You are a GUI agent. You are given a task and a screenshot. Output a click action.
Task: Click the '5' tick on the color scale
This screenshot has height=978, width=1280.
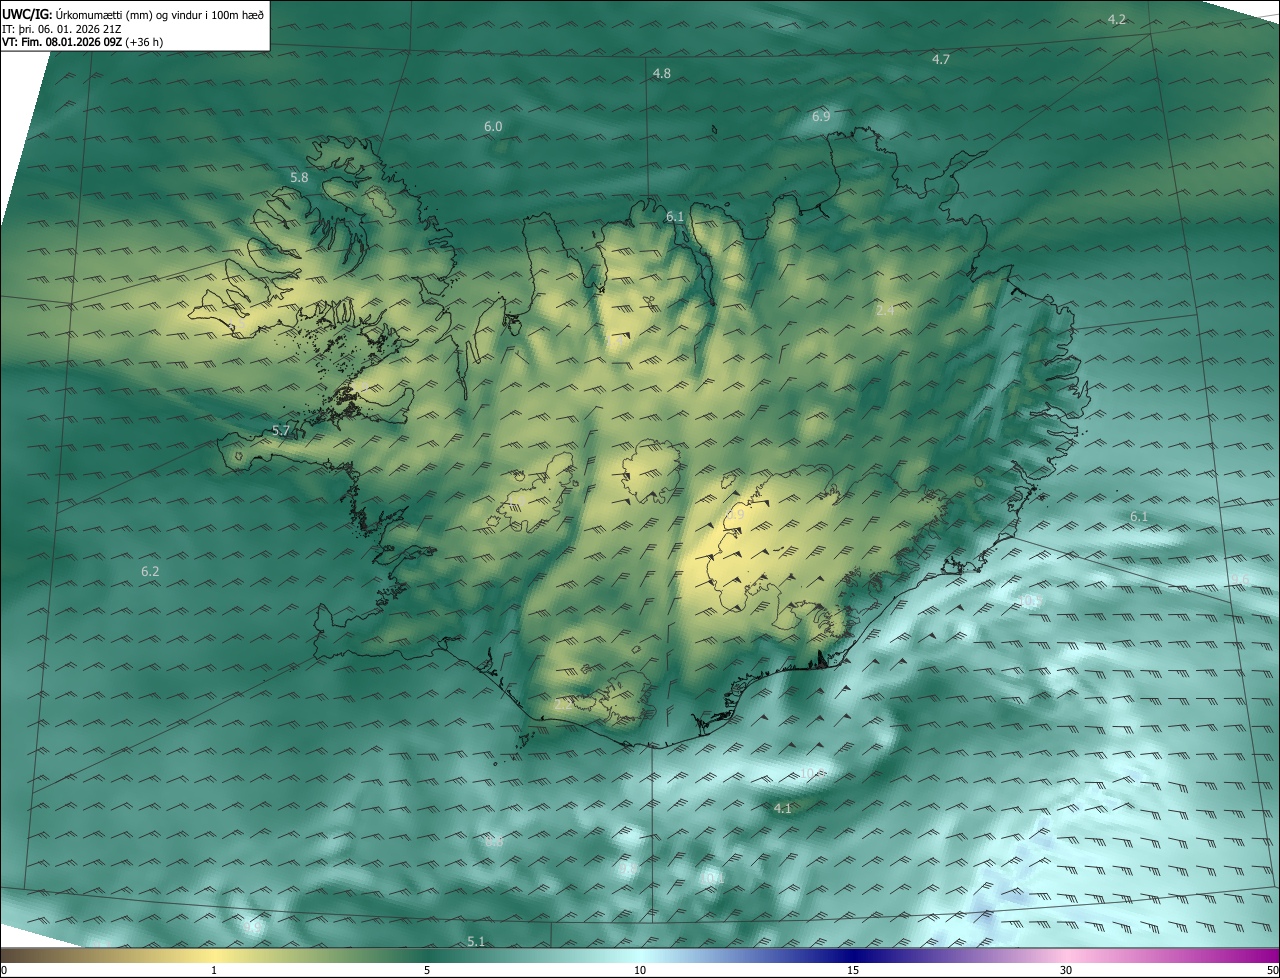click(427, 970)
